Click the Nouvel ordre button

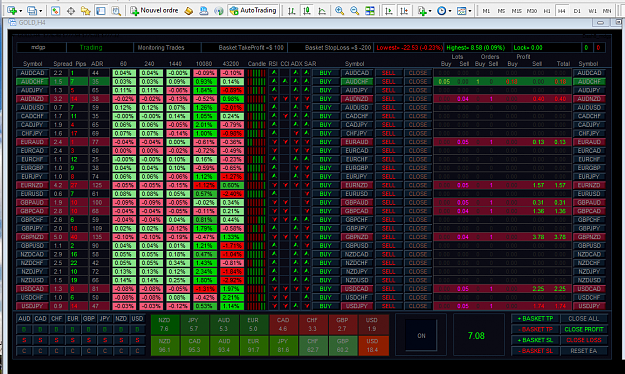point(154,10)
